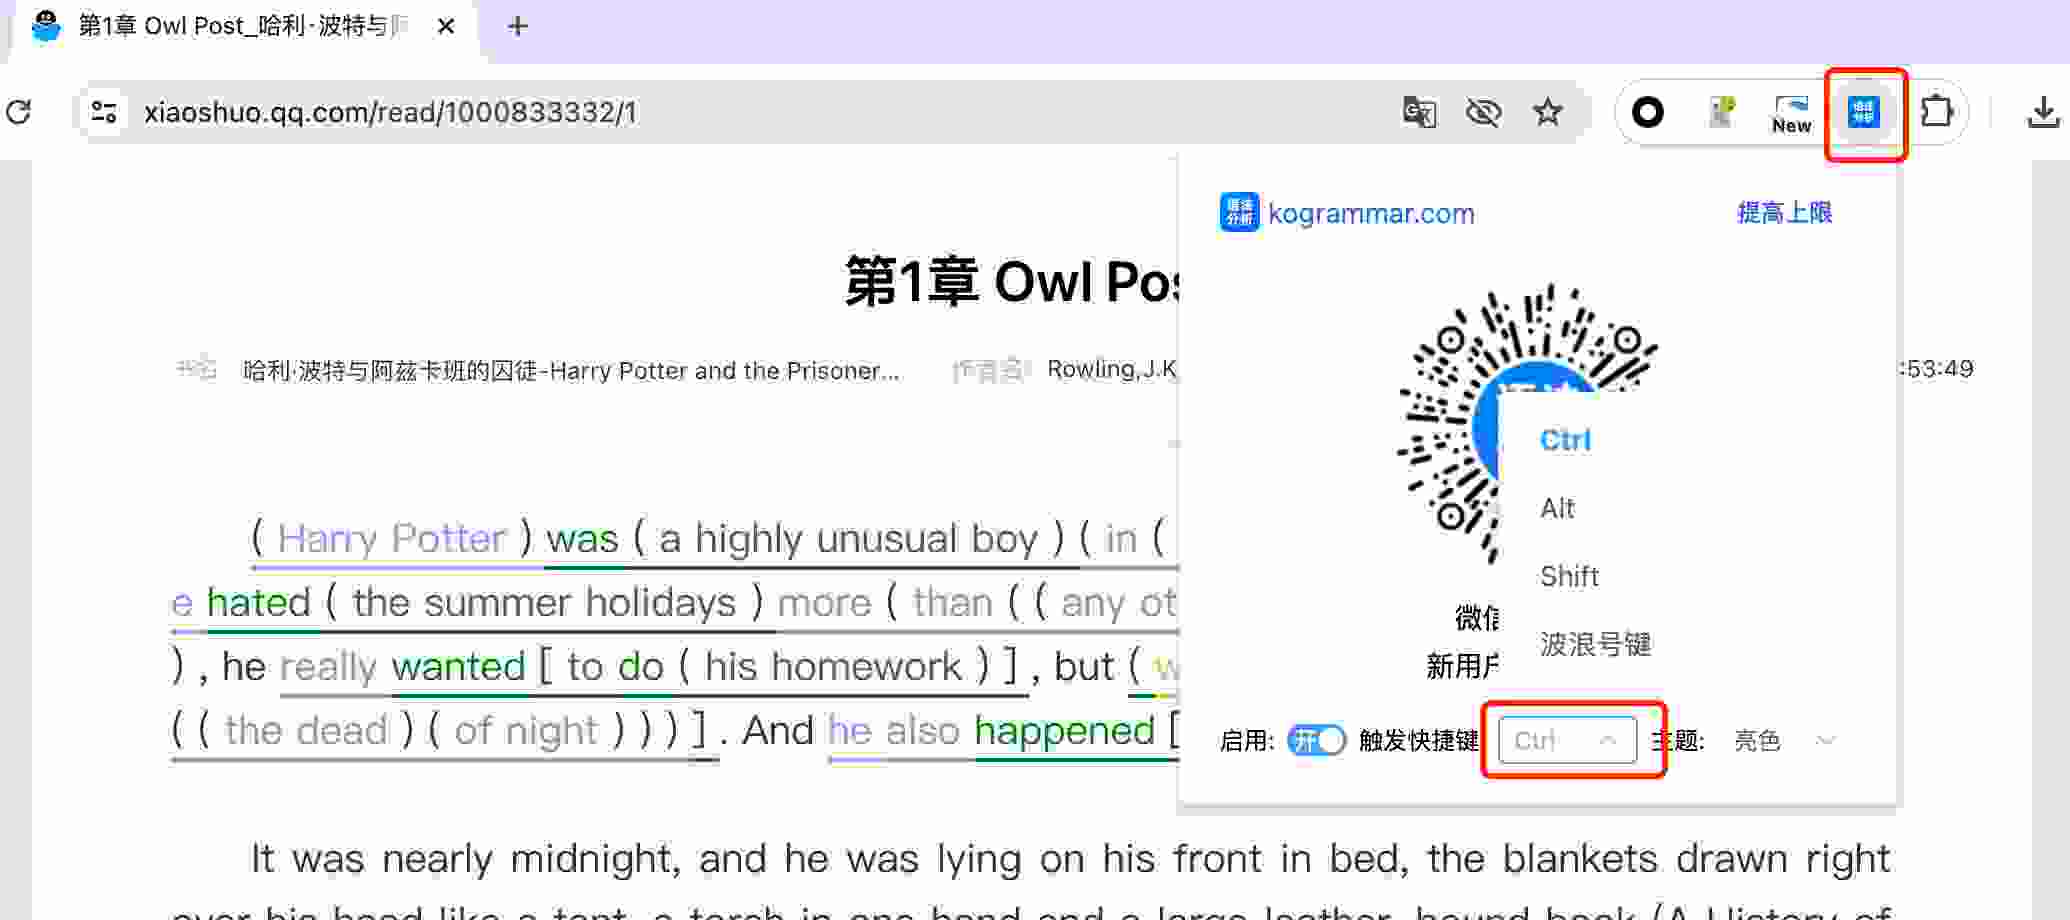Click the 提高上限 link
2070x920 pixels.
click(1785, 212)
